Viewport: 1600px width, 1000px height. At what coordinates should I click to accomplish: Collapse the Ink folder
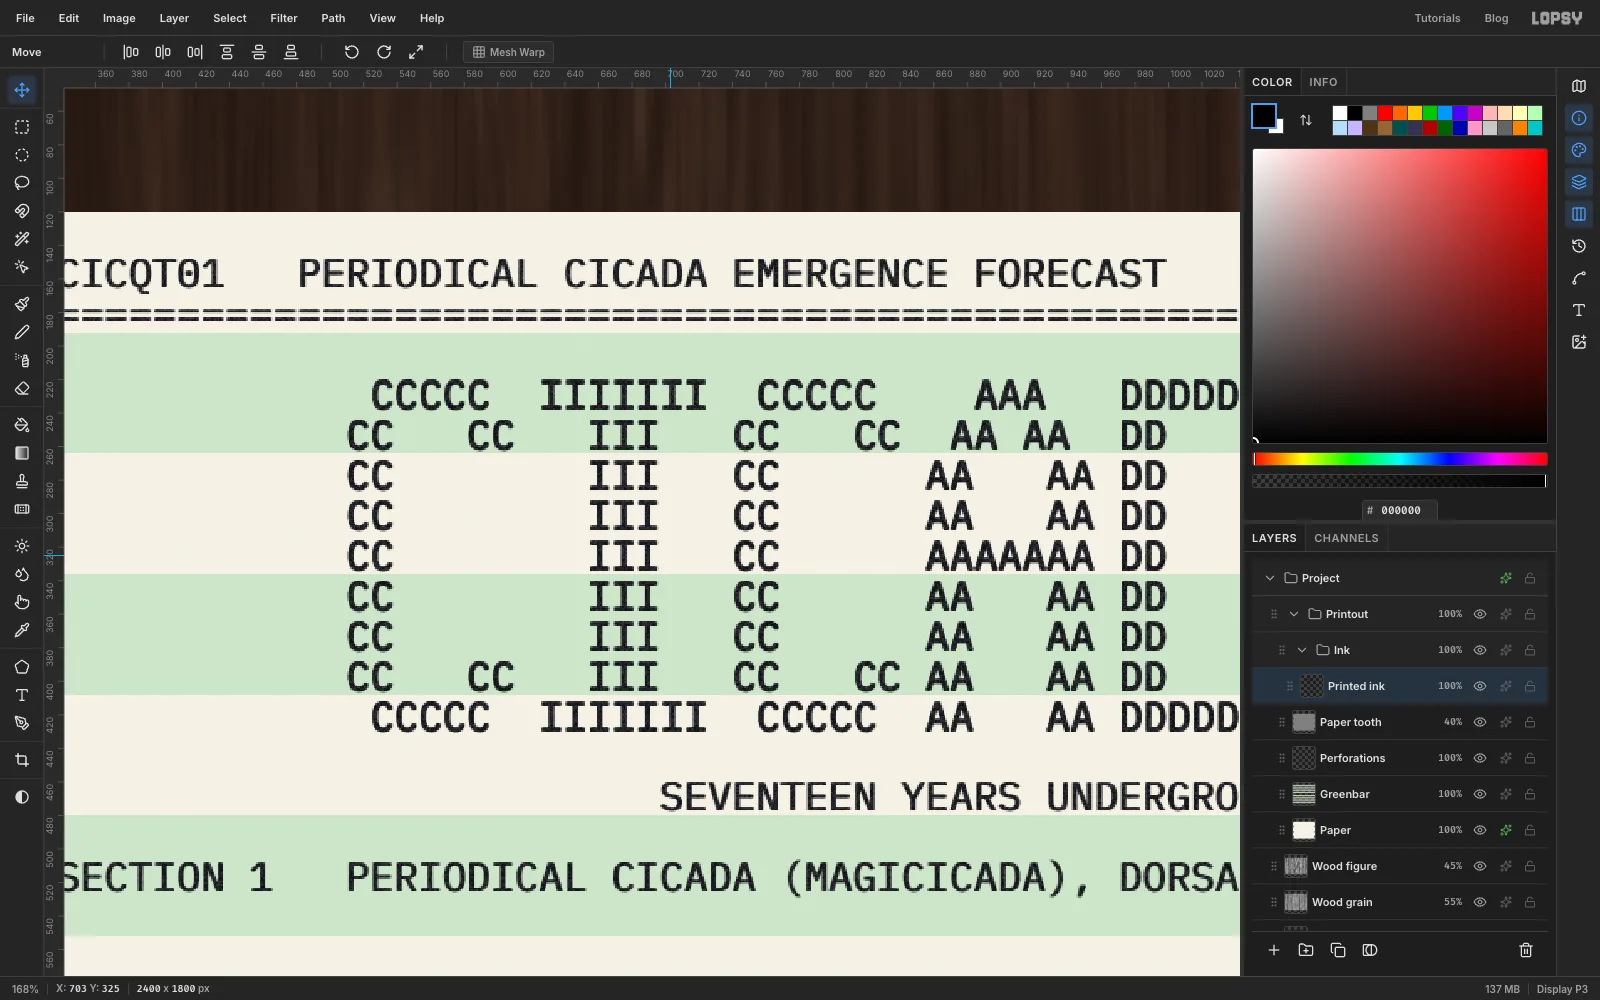click(x=1302, y=650)
